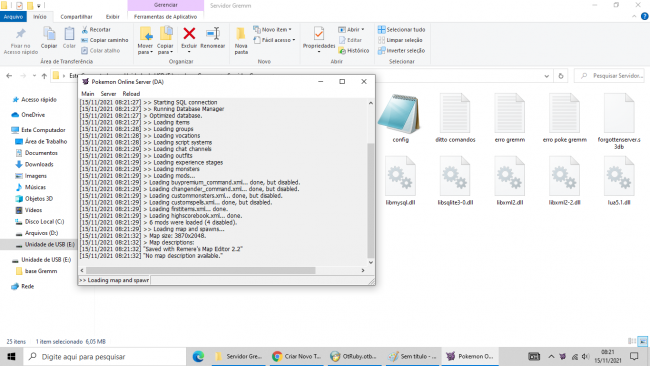Screen dimensions: 650x366
Task: Open the notification center icon
Action: [634, 356]
